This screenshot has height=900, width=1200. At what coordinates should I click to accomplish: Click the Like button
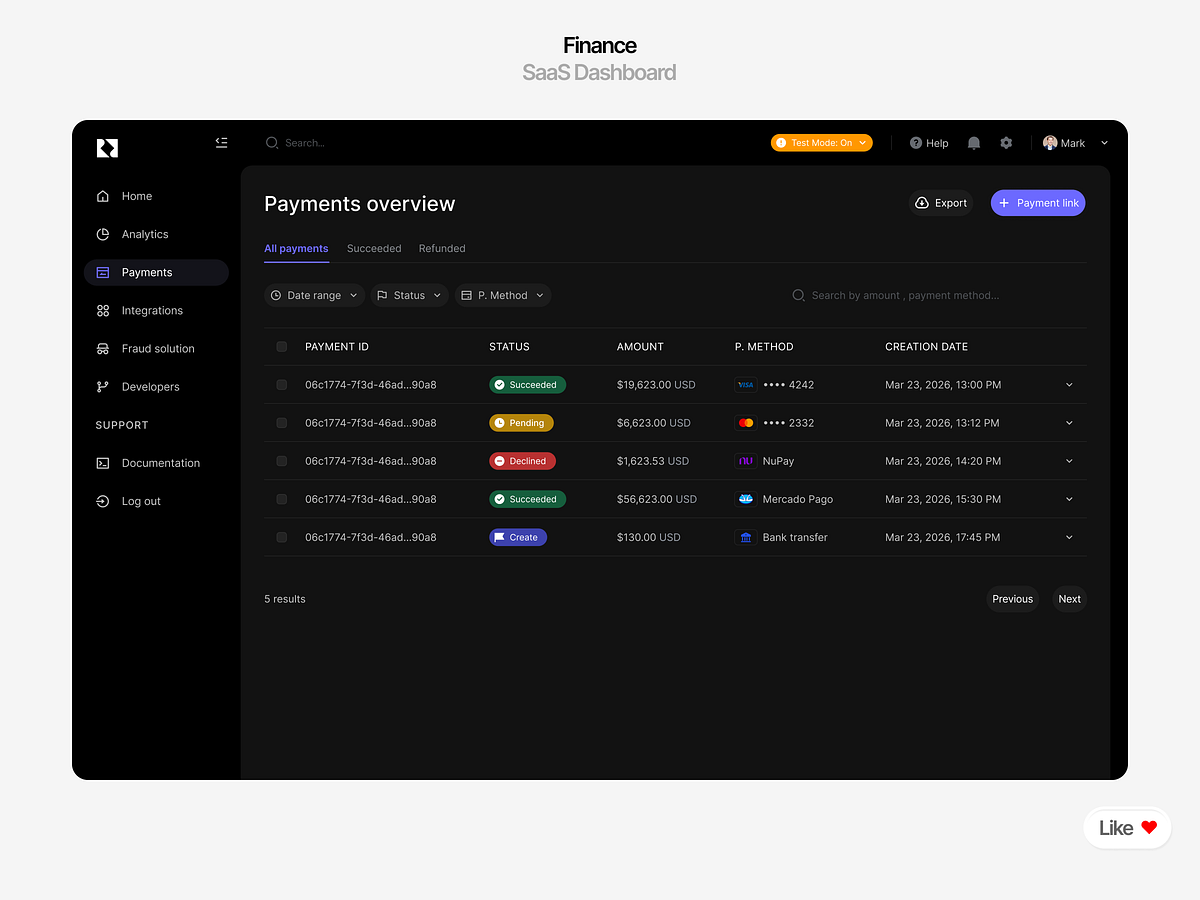coord(1128,828)
